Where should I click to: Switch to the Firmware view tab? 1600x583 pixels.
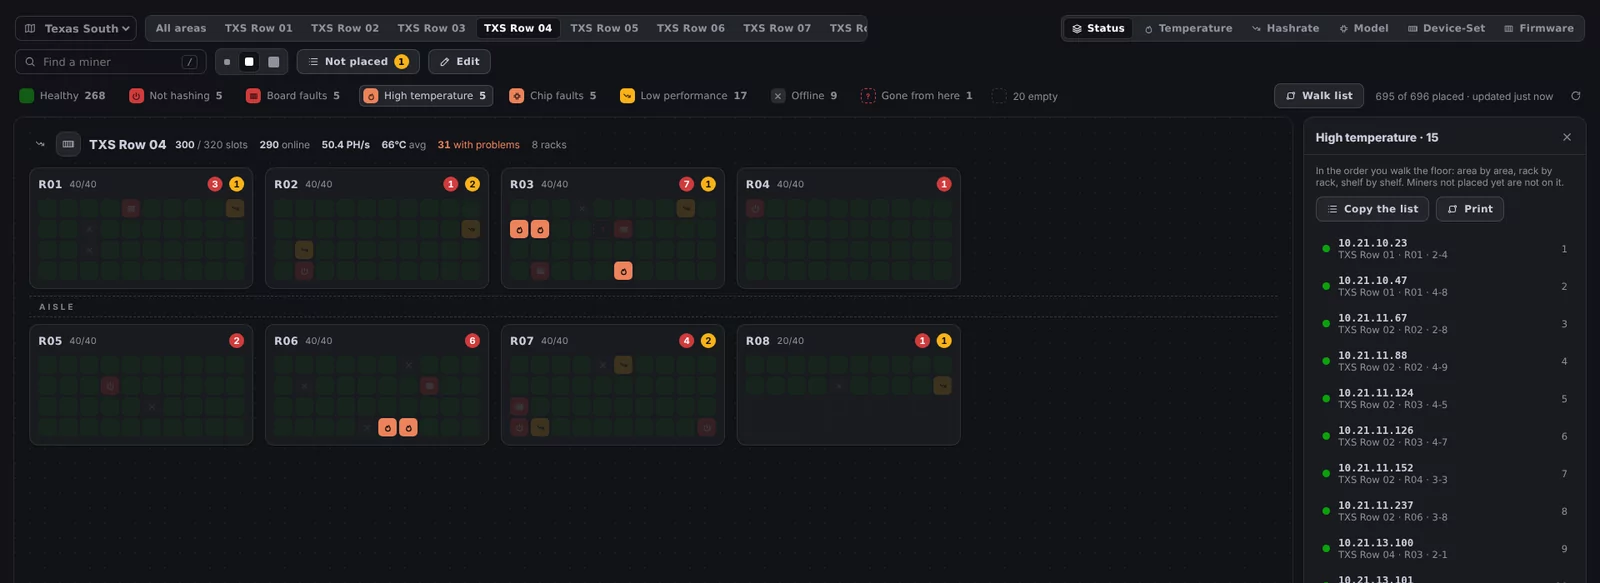pyautogui.click(x=1539, y=28)
